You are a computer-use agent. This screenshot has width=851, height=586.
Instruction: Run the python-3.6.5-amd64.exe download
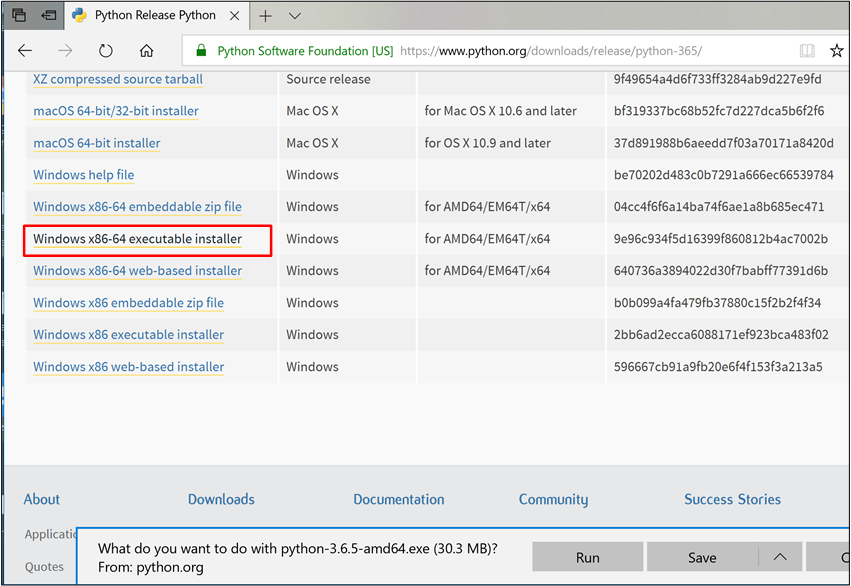tap(587, 557)
